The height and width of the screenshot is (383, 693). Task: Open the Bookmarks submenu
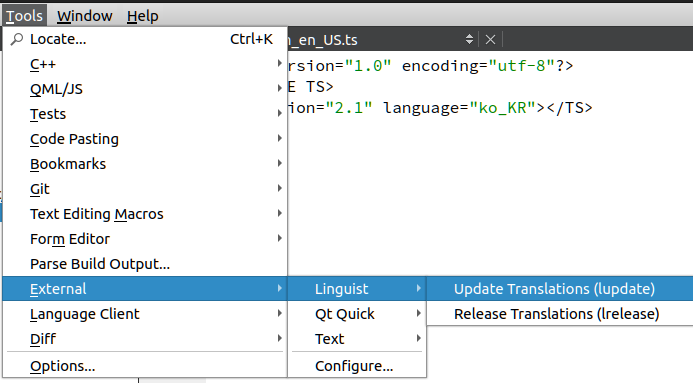[x=145, y=164]
